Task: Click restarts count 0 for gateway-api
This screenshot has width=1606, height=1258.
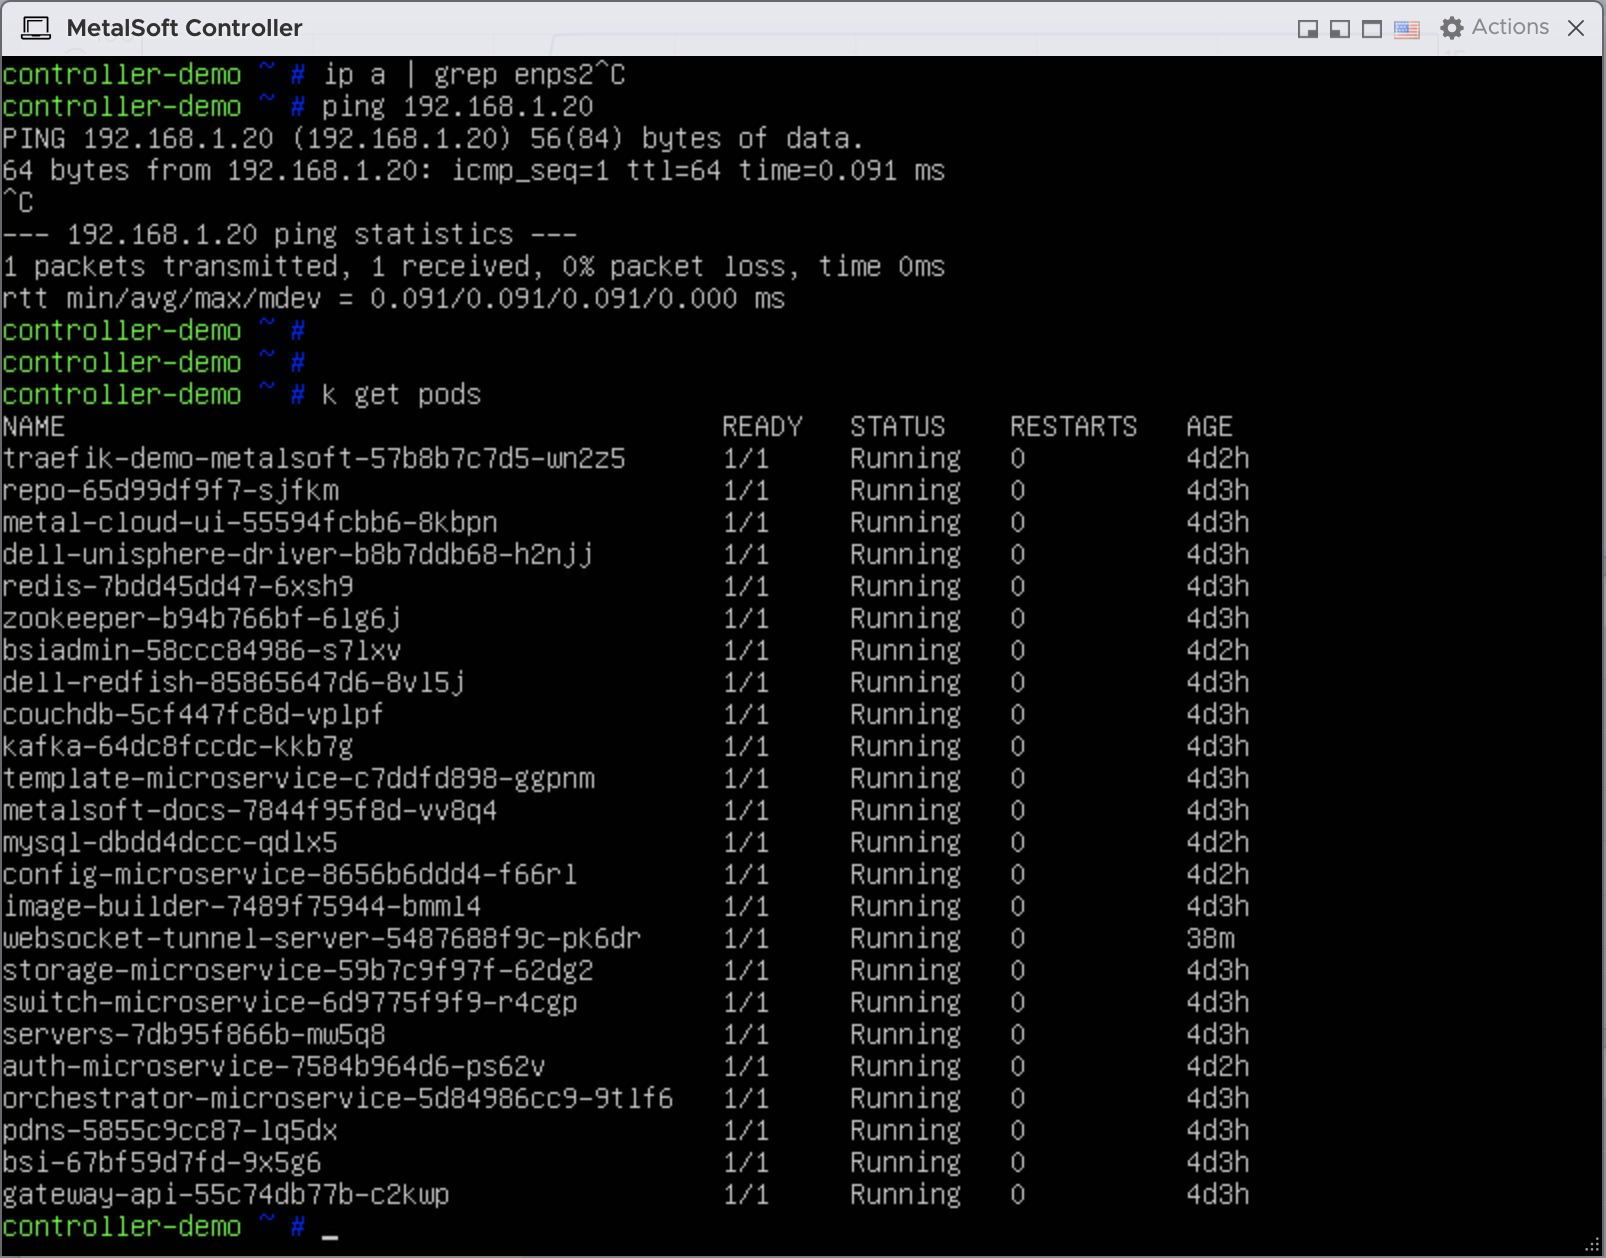Action: point(1018,1195)
